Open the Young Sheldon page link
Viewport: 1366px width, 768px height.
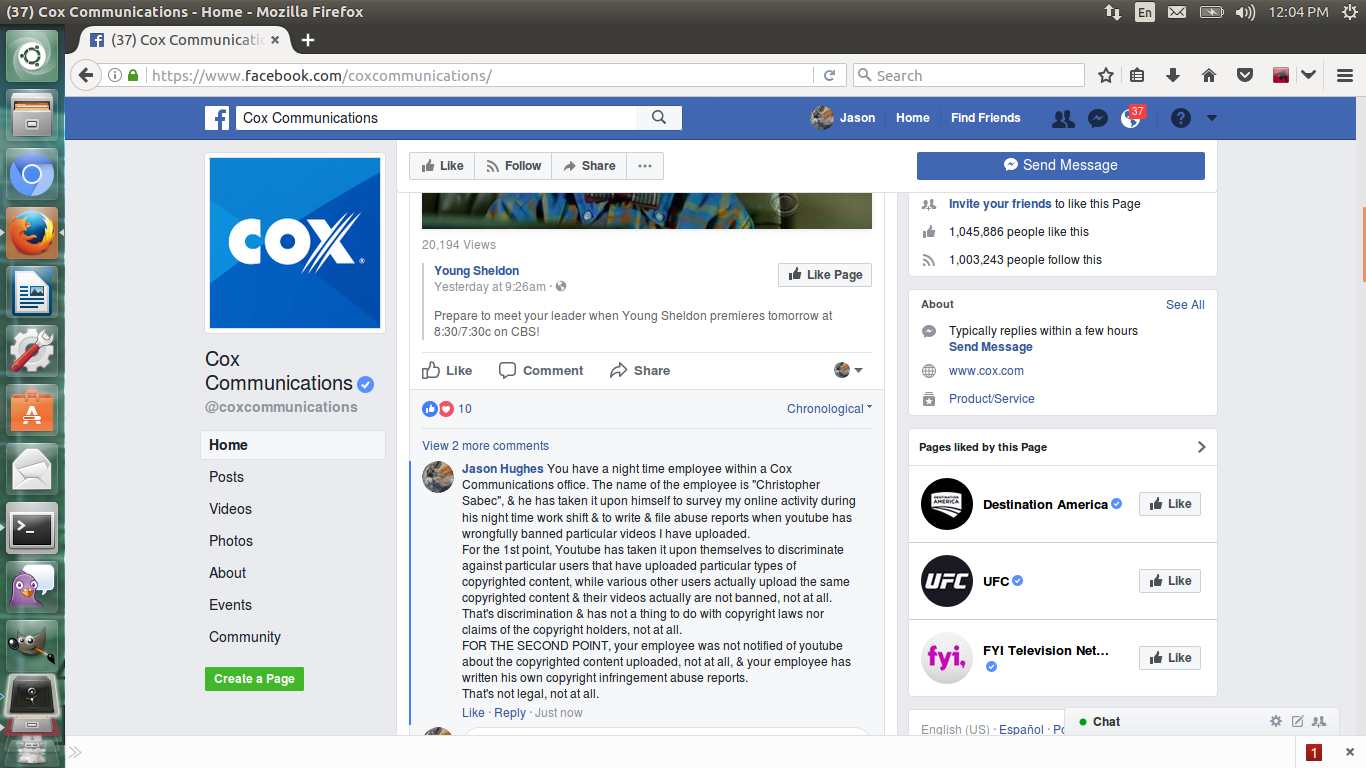476,271
